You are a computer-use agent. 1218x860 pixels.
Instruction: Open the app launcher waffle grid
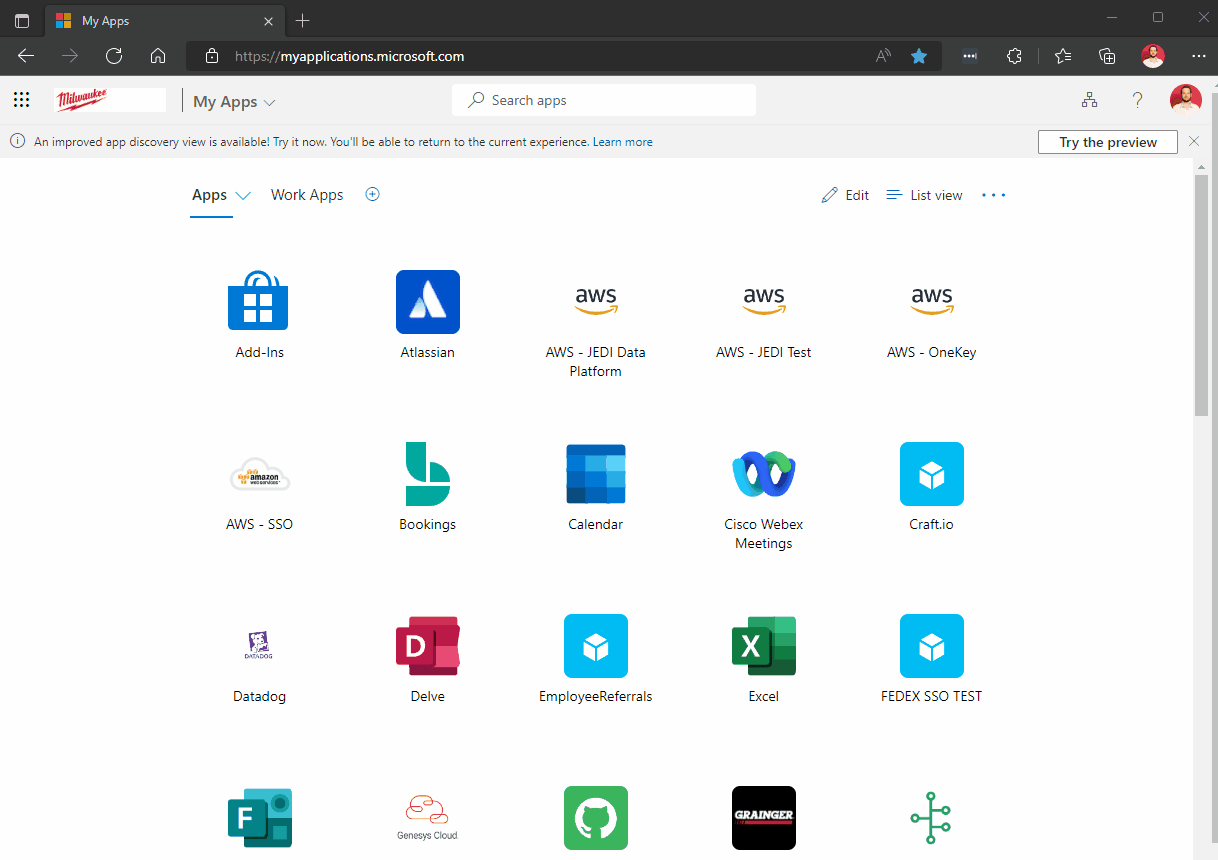[21, 100]
